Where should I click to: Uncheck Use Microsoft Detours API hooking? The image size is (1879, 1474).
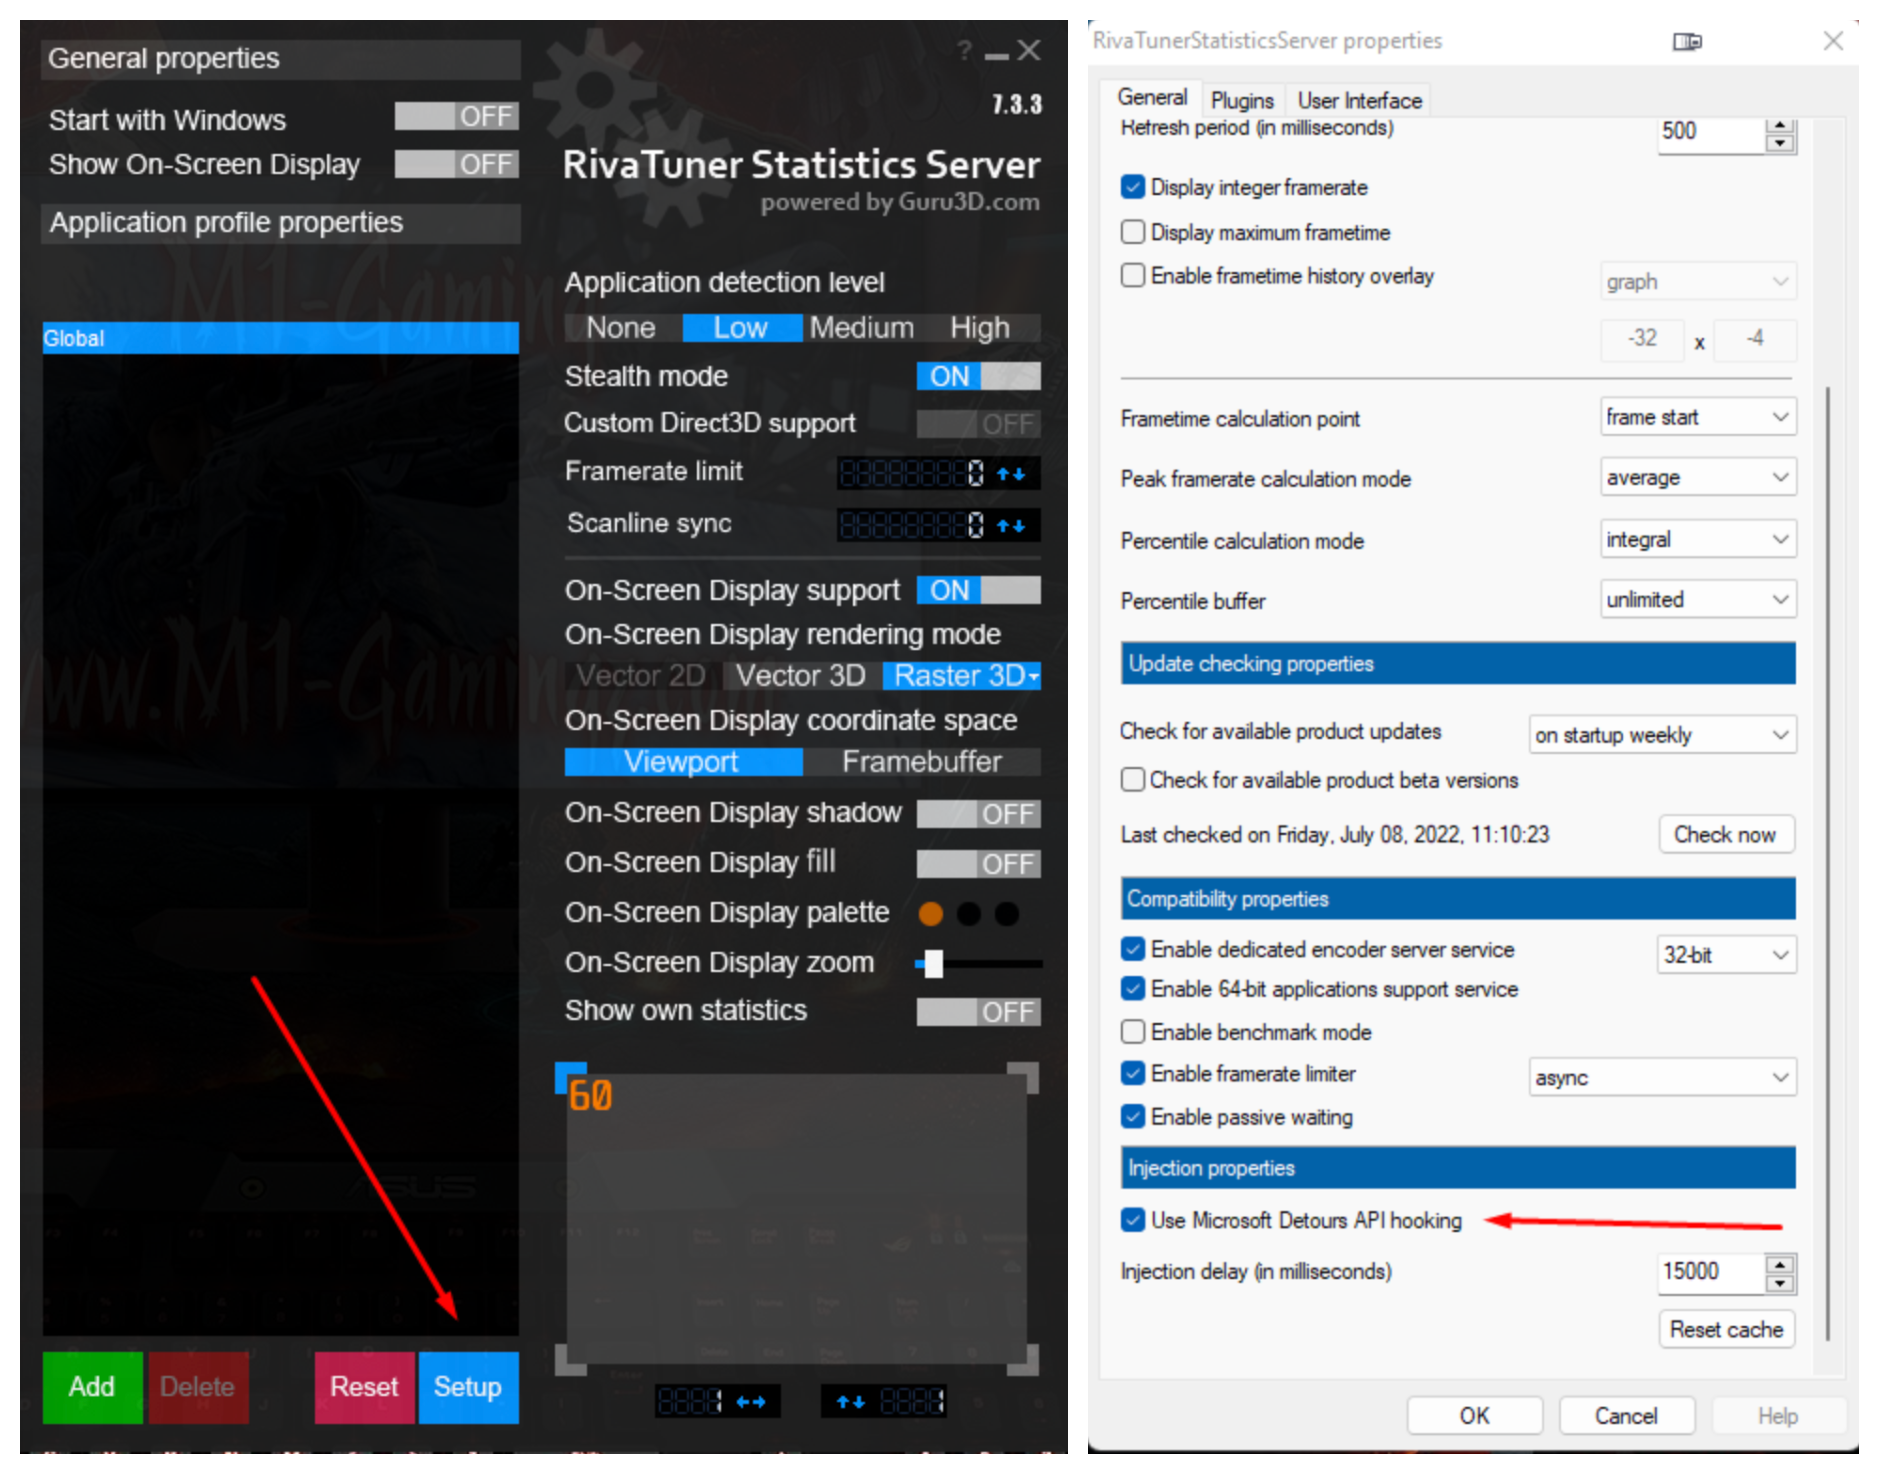[x=1133, y=1220]
